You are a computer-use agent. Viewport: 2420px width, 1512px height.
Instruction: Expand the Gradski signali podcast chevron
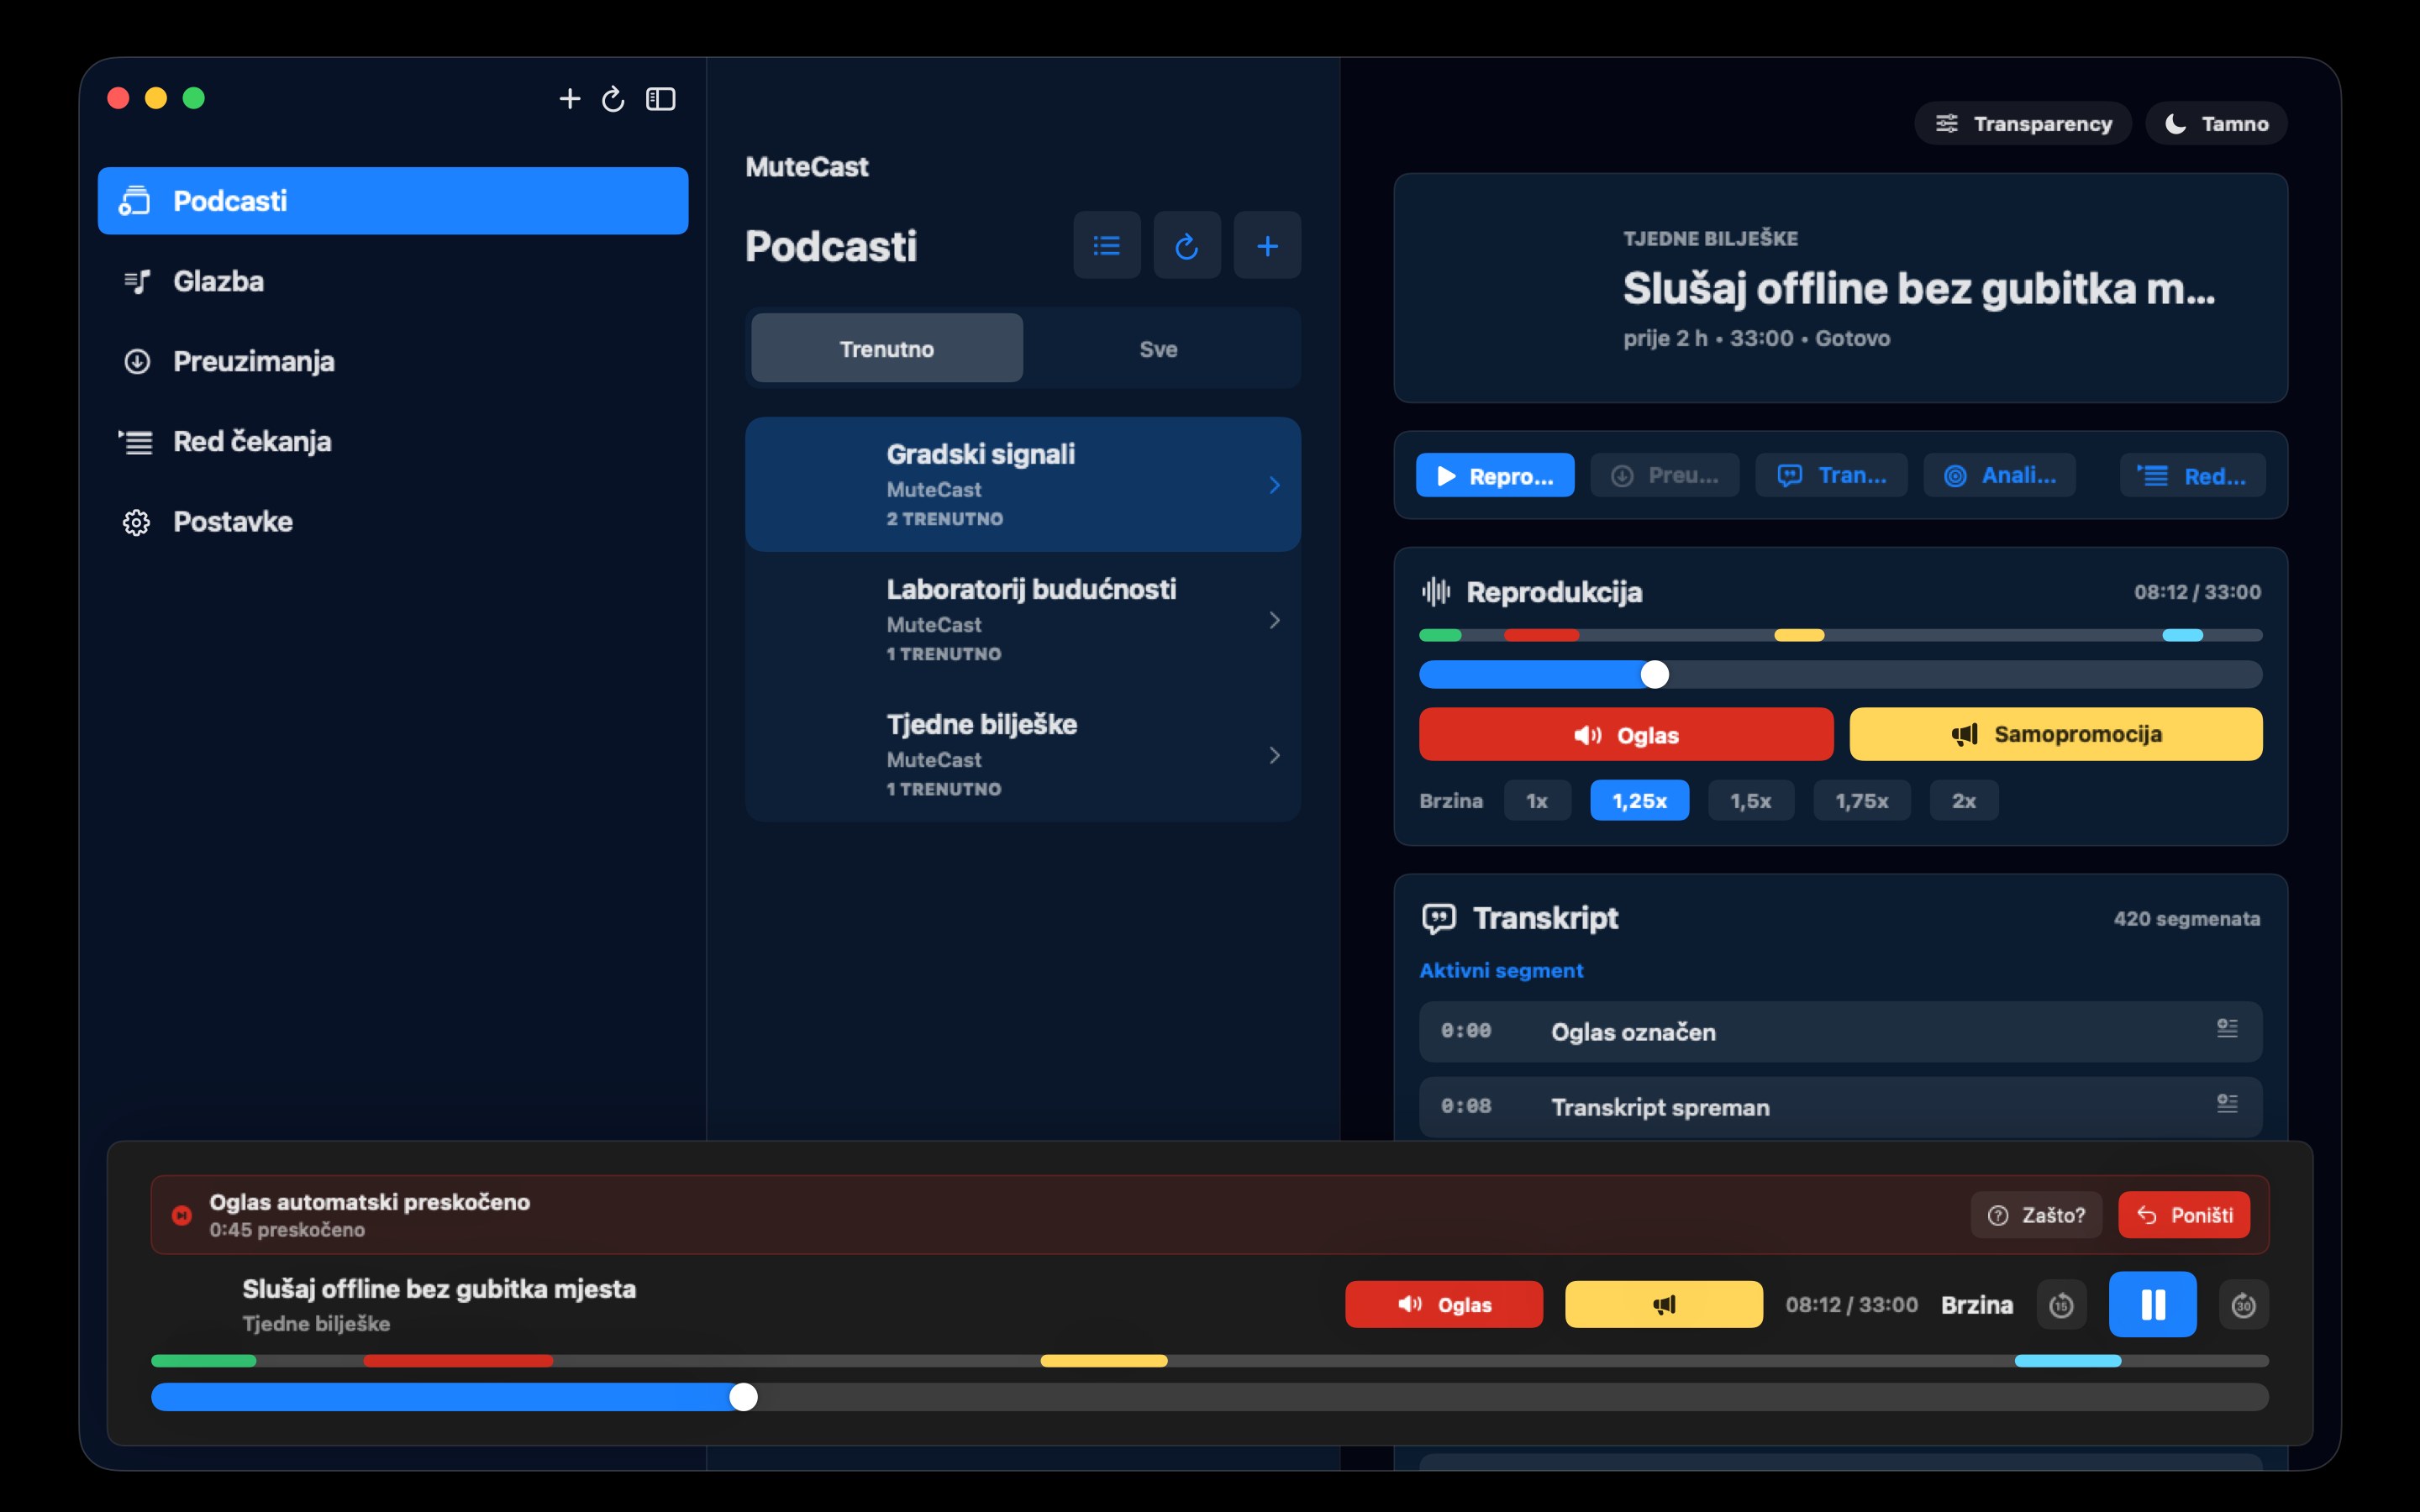click(x=1274, y=485)
